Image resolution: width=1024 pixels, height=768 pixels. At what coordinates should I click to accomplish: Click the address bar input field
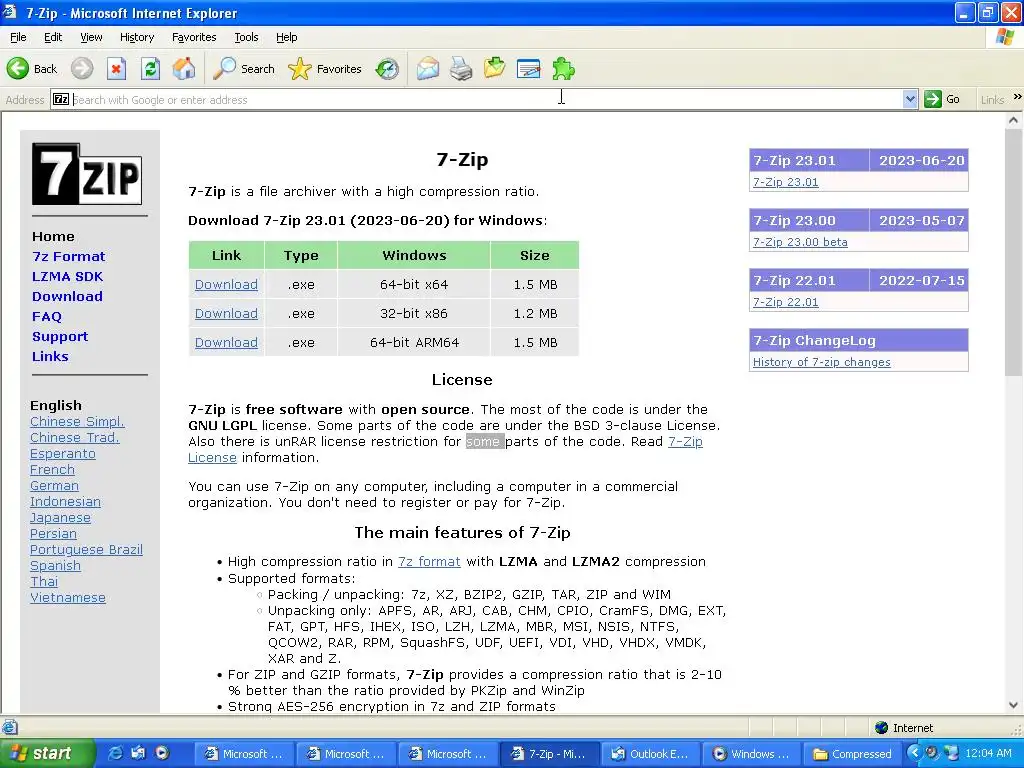tap(487, 99)
